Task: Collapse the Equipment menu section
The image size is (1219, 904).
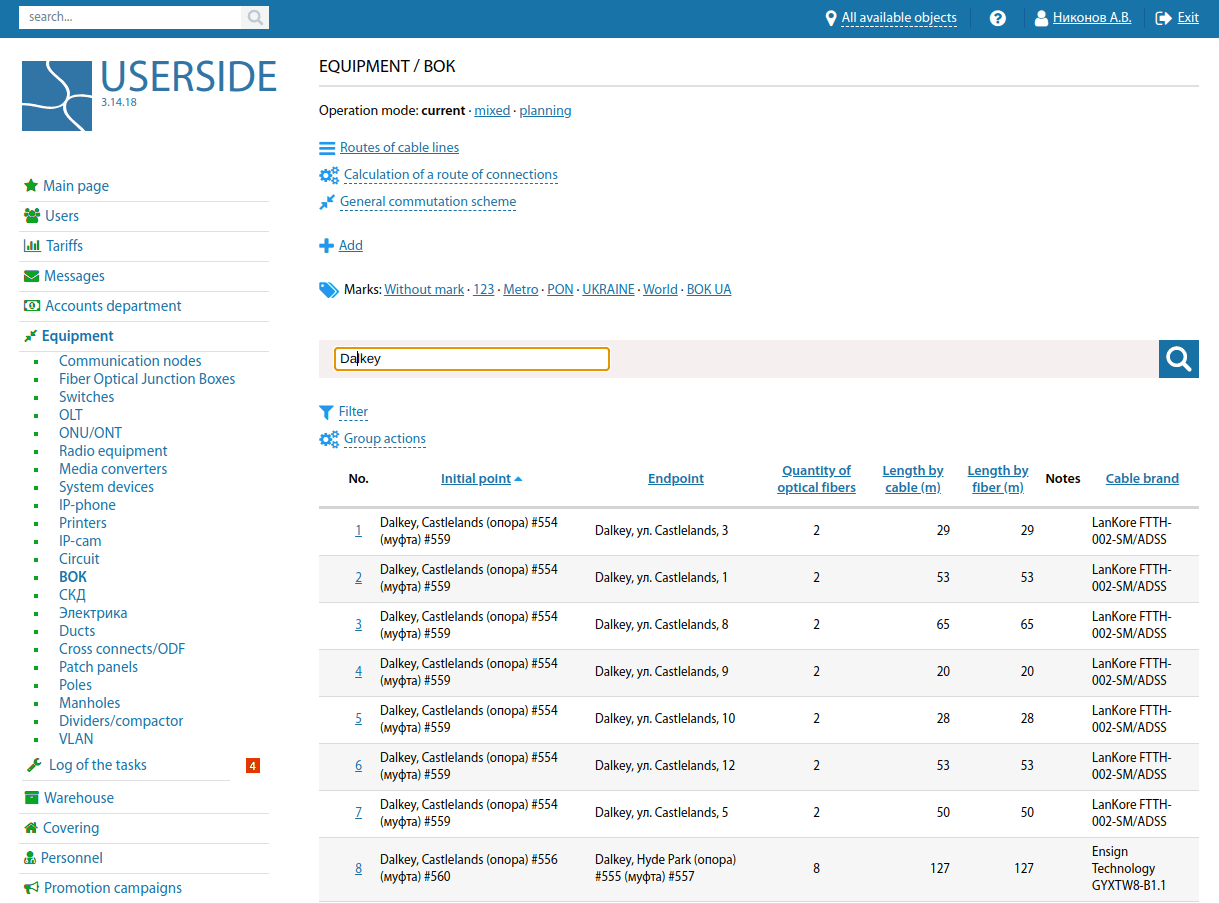Action: [x=77, y=336]
